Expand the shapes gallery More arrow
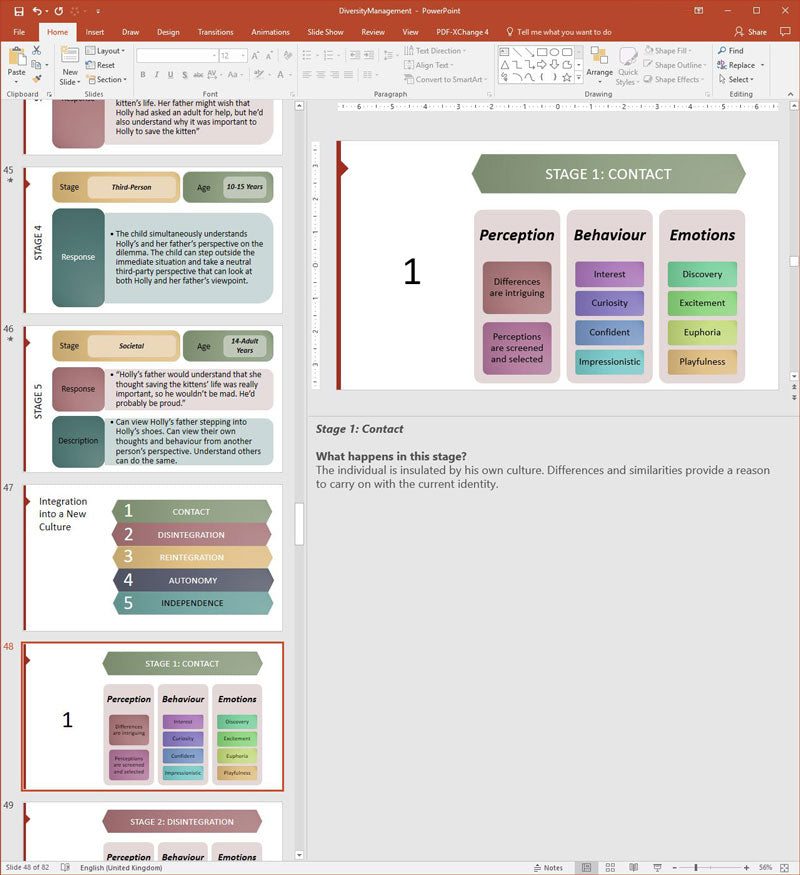This screenshot has width=800, height=875. click(579, 78)
